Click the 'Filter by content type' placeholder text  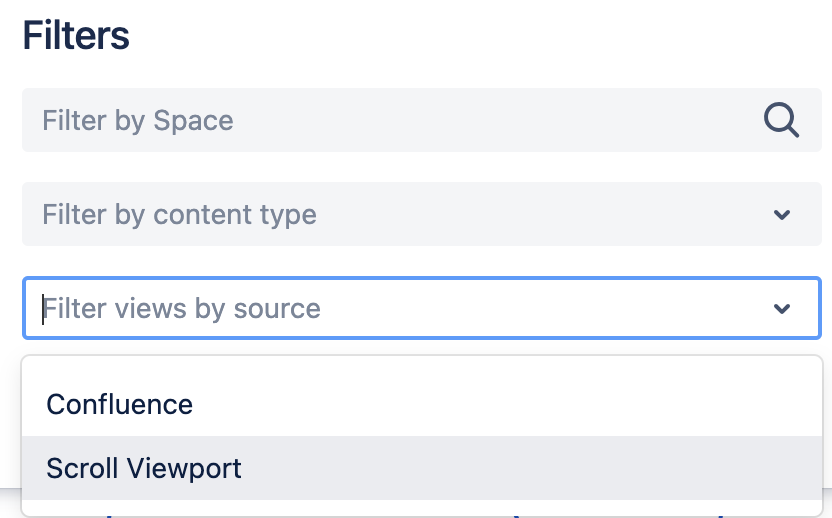179,215
